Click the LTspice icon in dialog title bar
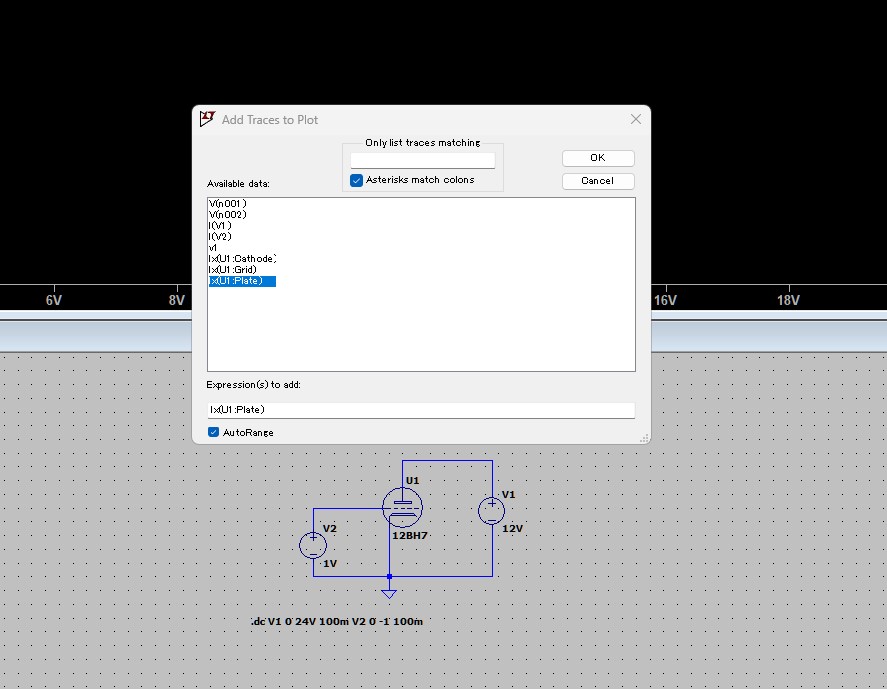 coord(208,119)
